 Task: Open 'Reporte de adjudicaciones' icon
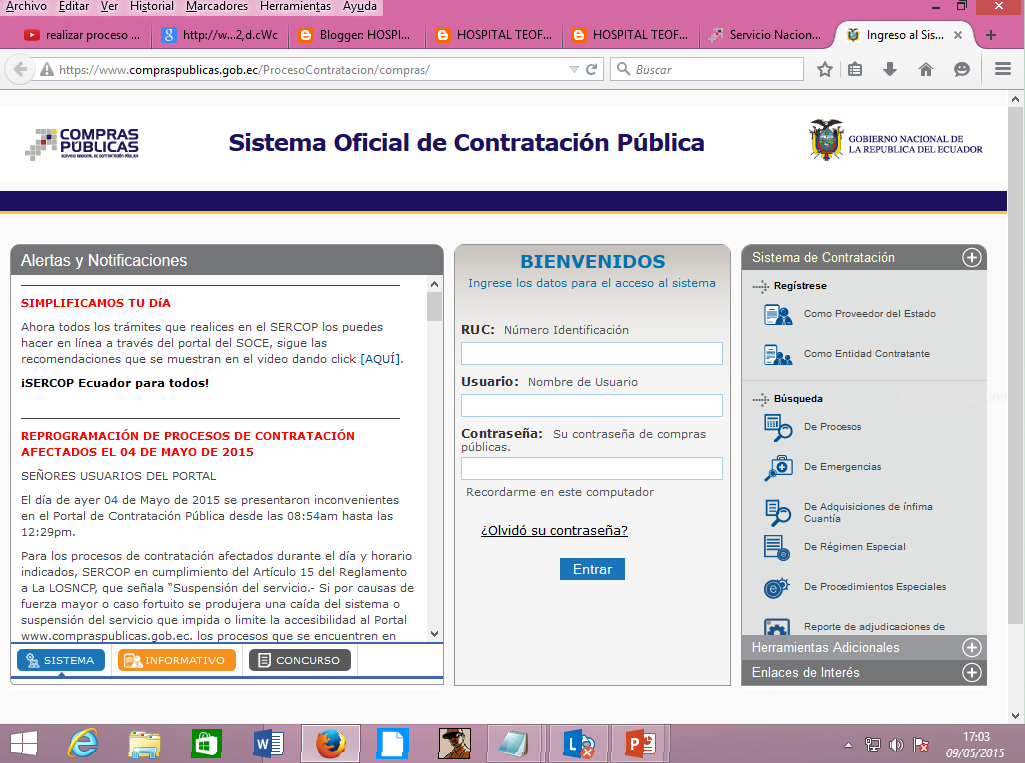(x=775, y=627)
